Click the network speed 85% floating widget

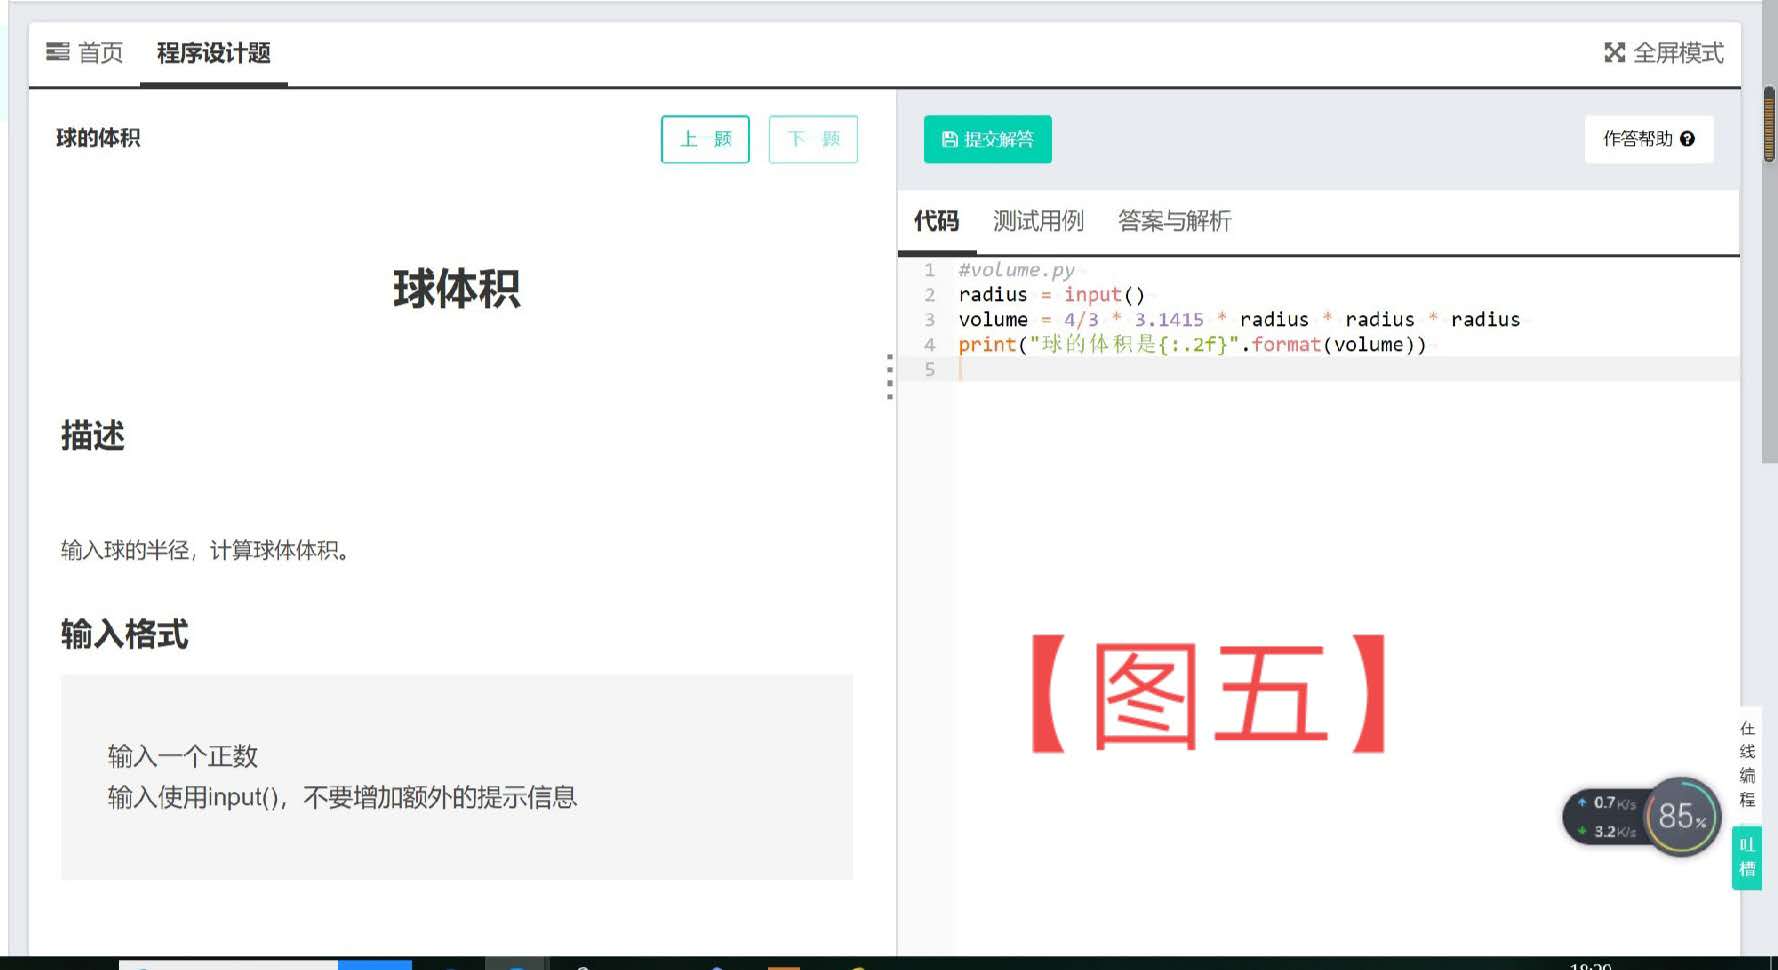click(x=1641, y=817)
